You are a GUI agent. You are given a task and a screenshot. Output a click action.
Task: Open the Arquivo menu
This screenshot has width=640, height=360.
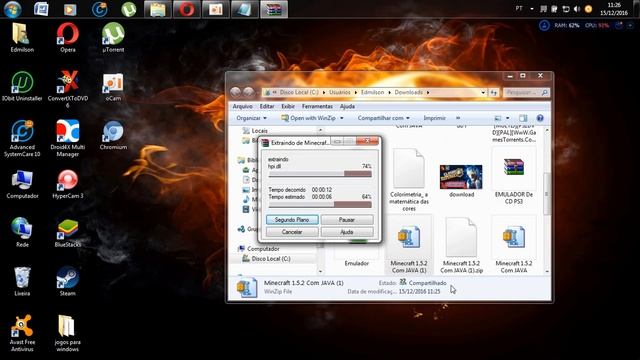point(242,106)
